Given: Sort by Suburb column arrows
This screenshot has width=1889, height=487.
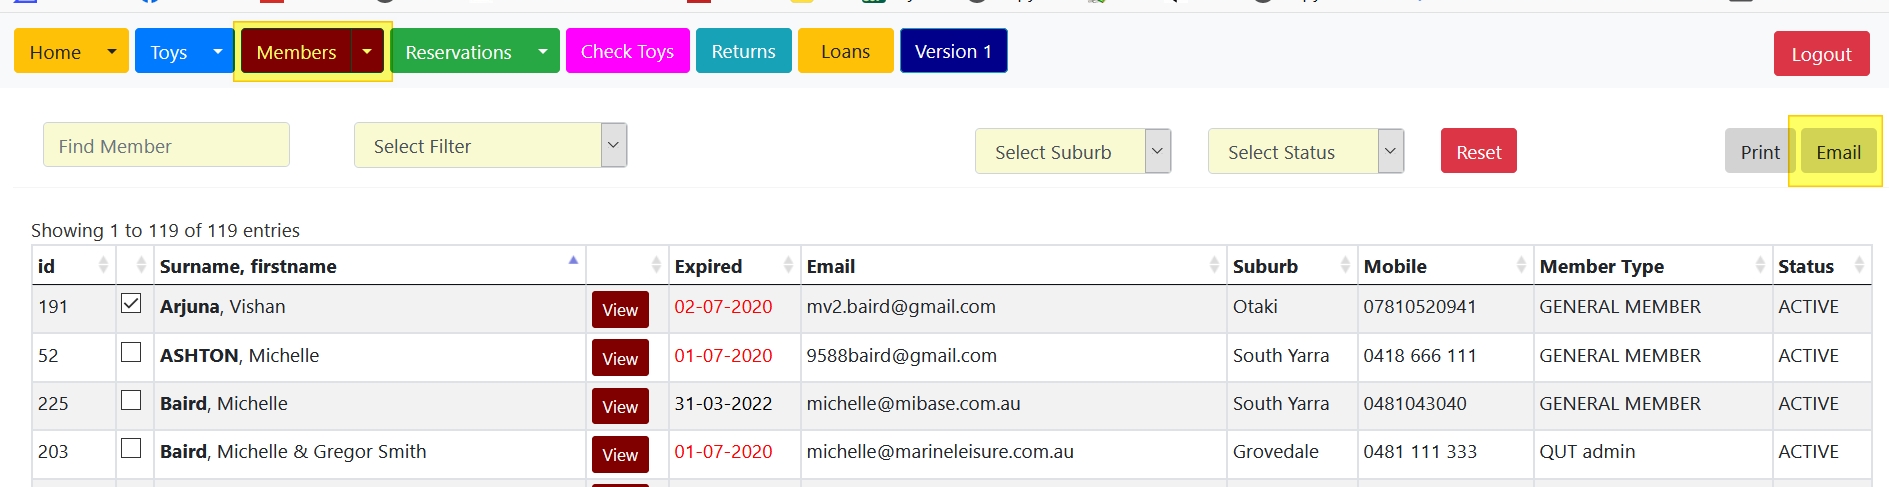Looking at the screenshot, I should click(x=1345, y=266).
